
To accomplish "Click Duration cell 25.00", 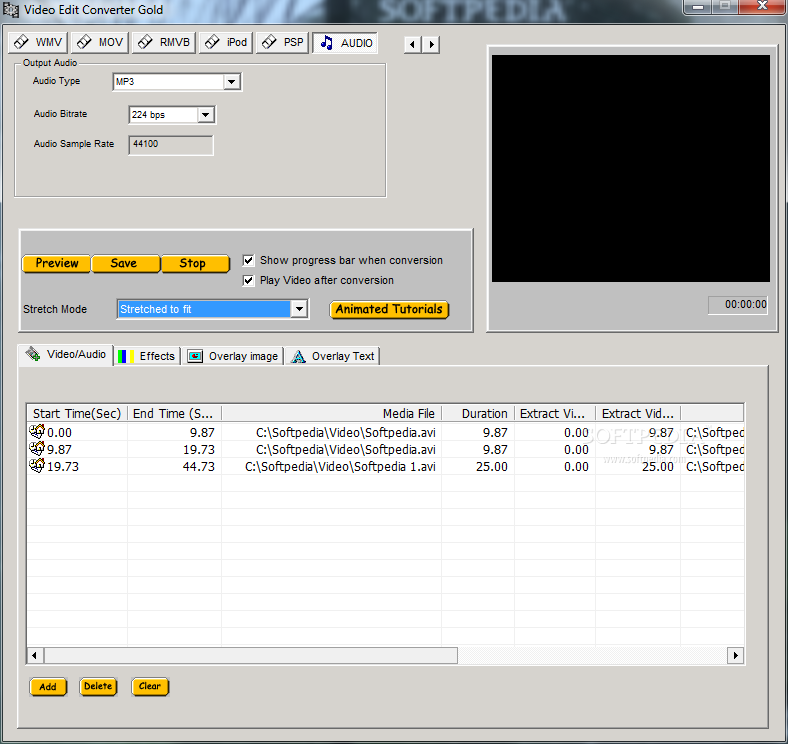I will coord(492,467).
